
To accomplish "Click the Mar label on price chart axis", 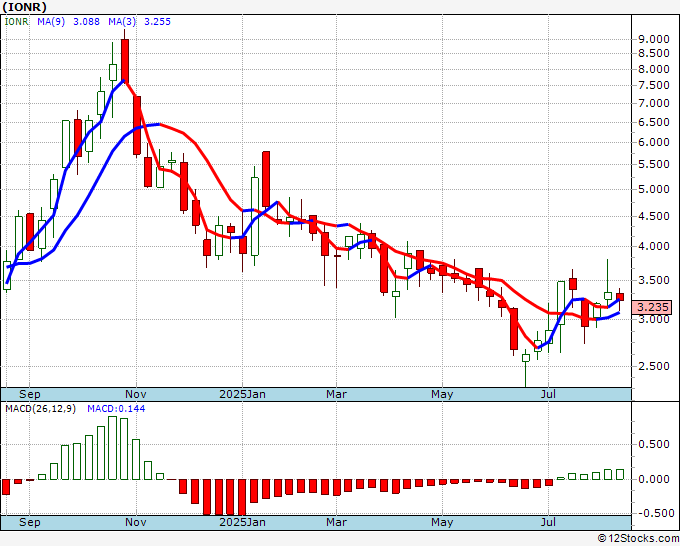I will pyautogui.click(x=337, y=394).
